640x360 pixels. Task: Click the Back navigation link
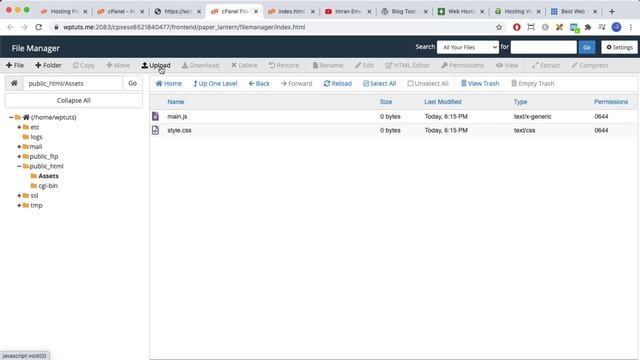point(259,83)
